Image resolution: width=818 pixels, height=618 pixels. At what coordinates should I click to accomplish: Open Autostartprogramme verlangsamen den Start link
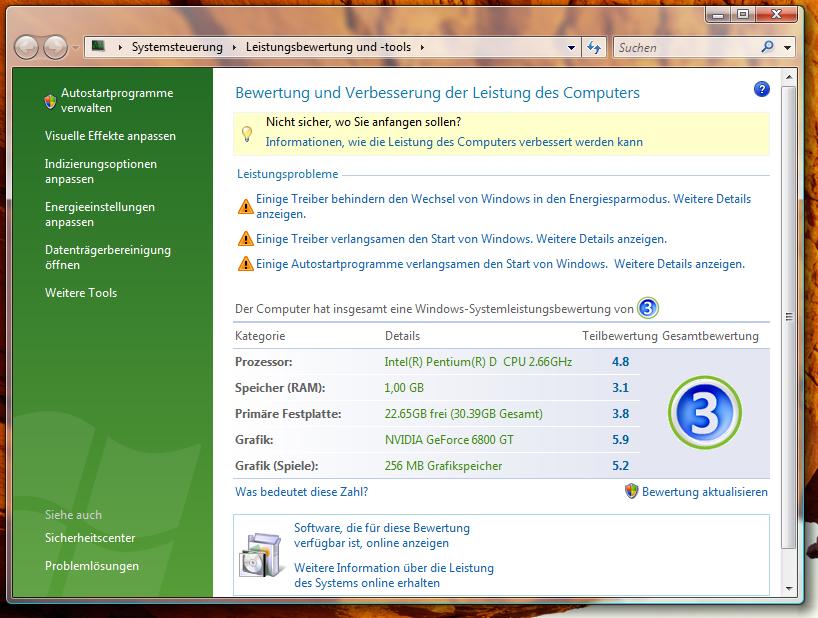click(x=500, y=264)
